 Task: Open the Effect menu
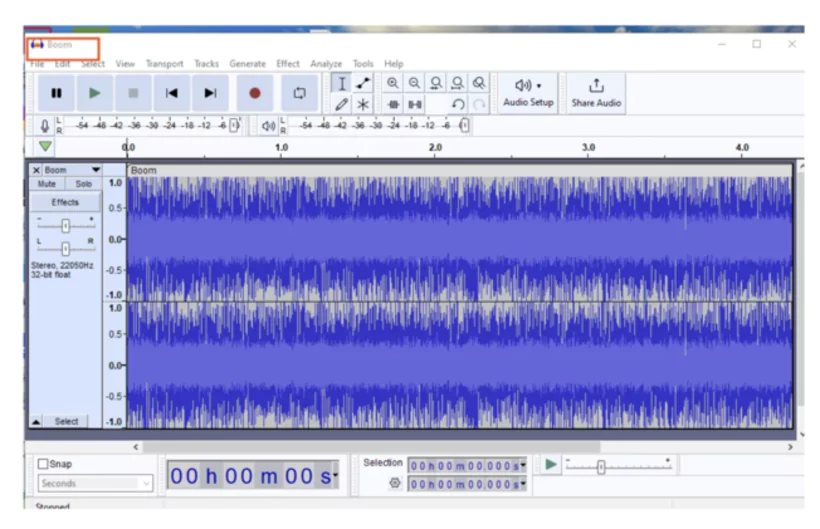288,64
